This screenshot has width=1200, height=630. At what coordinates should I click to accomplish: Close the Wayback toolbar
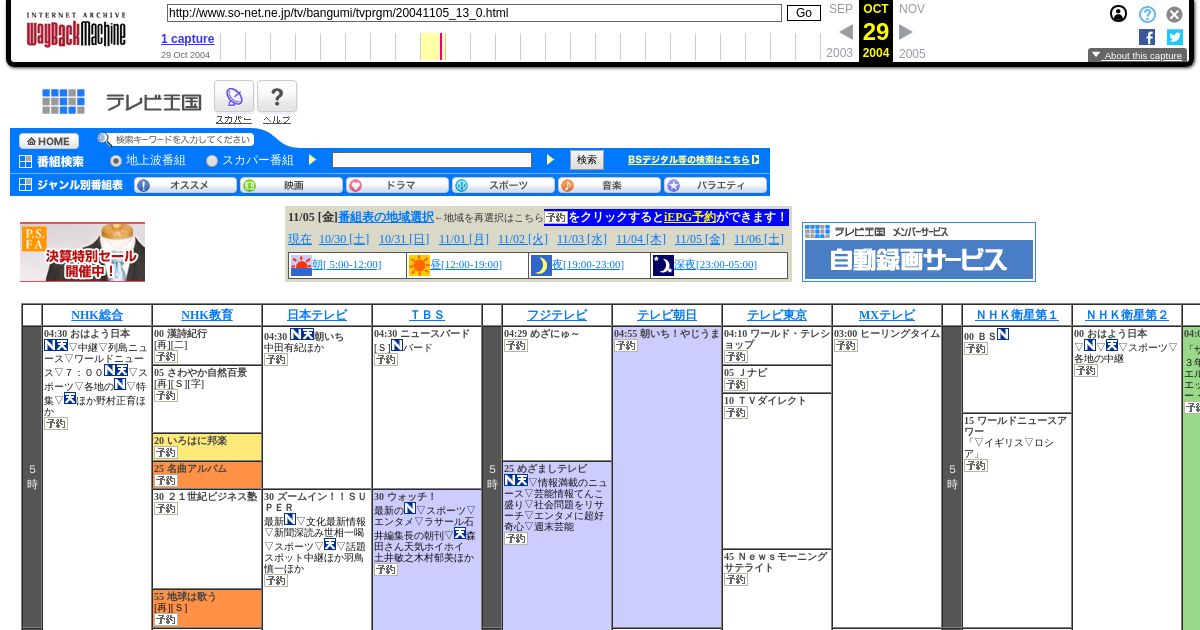pyautogui.click(x=1174, y=14)
